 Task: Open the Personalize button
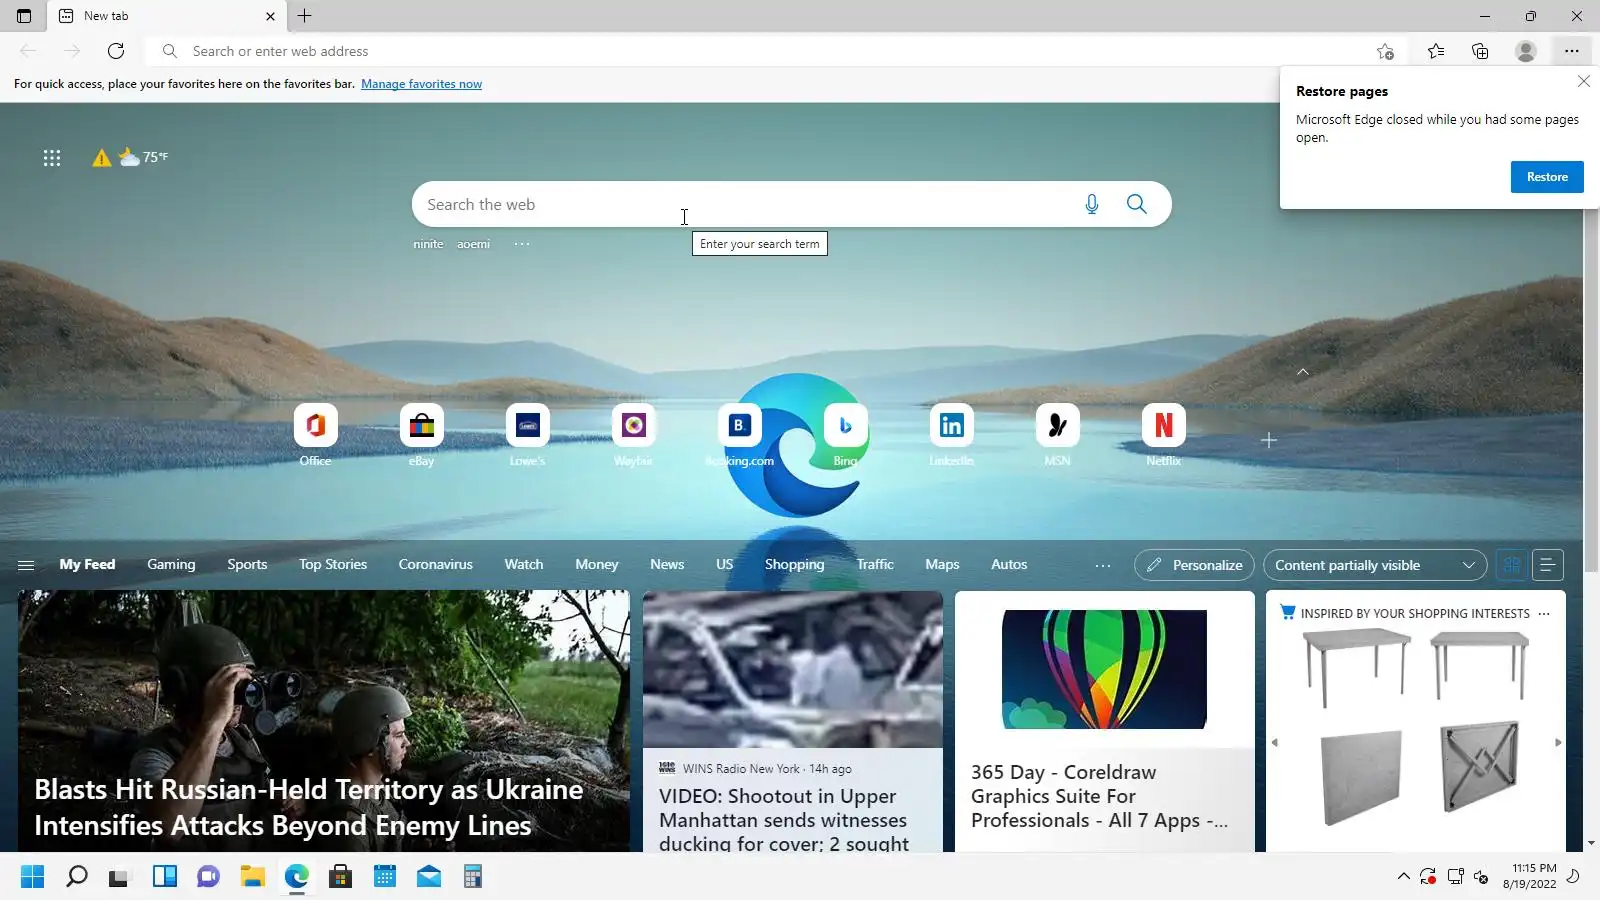point(1194,565)
